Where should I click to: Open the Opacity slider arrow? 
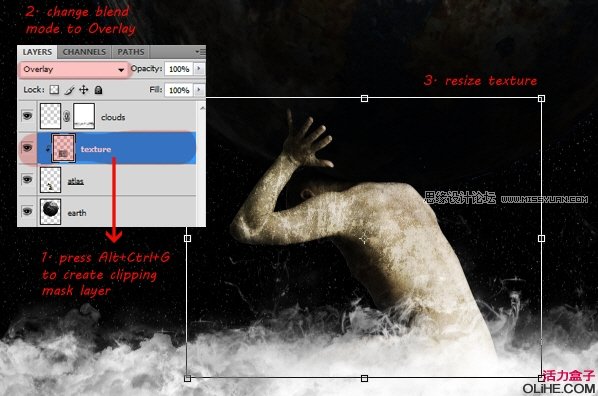[199, 69]
